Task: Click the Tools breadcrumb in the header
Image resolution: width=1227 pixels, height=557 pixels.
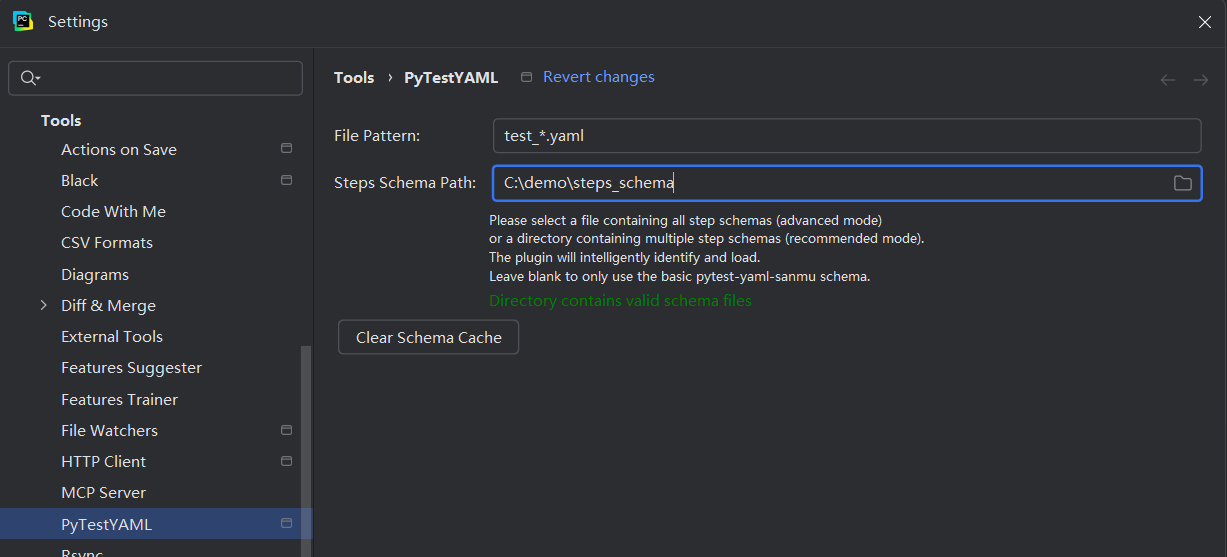Action: pyautogui.click(x=354, y=78)
